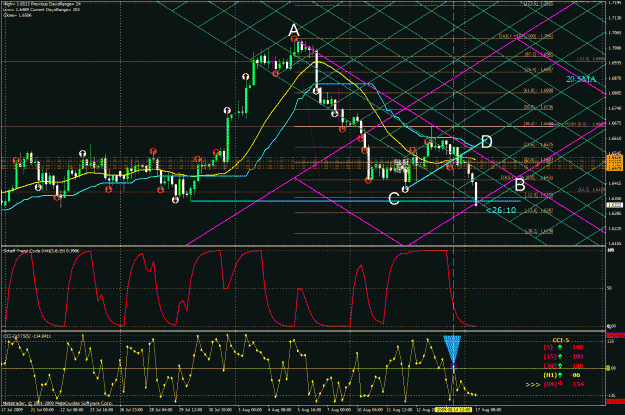Click the "17 Aug 08:00" time axis label
This screenshot has height=415, width=625.
click(x=487, y=409)
